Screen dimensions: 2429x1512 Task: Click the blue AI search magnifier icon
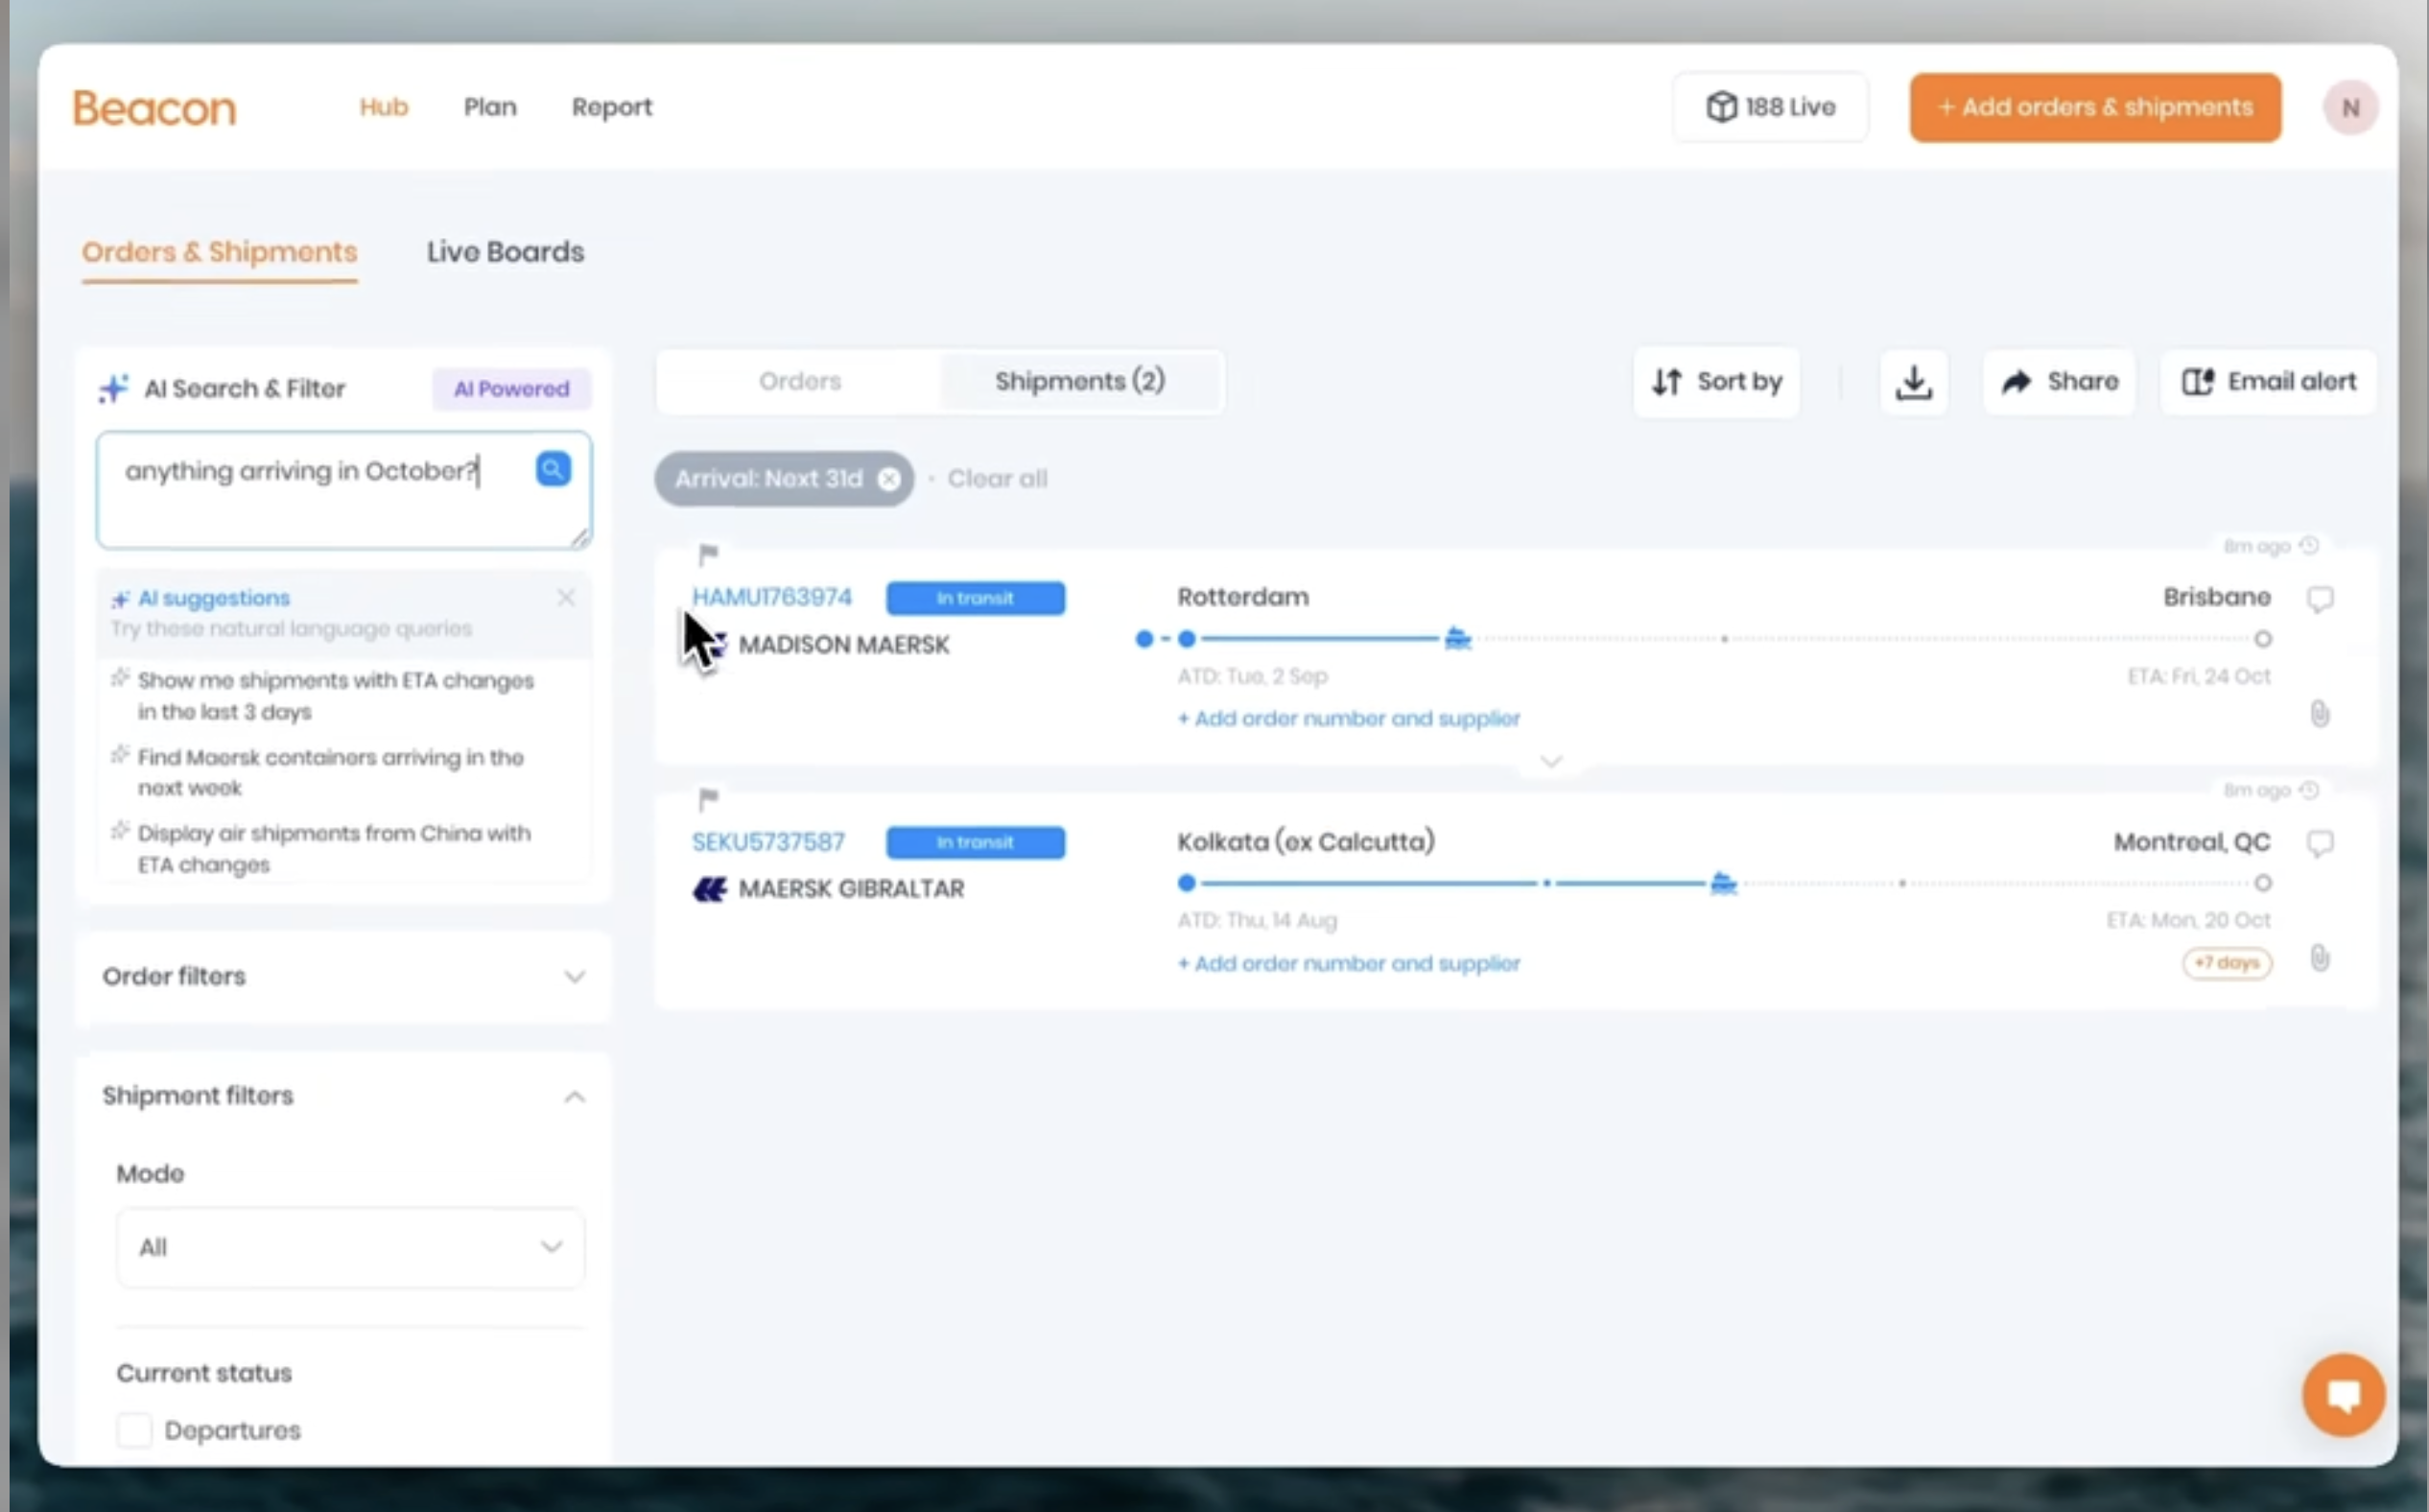coord(553,469)
